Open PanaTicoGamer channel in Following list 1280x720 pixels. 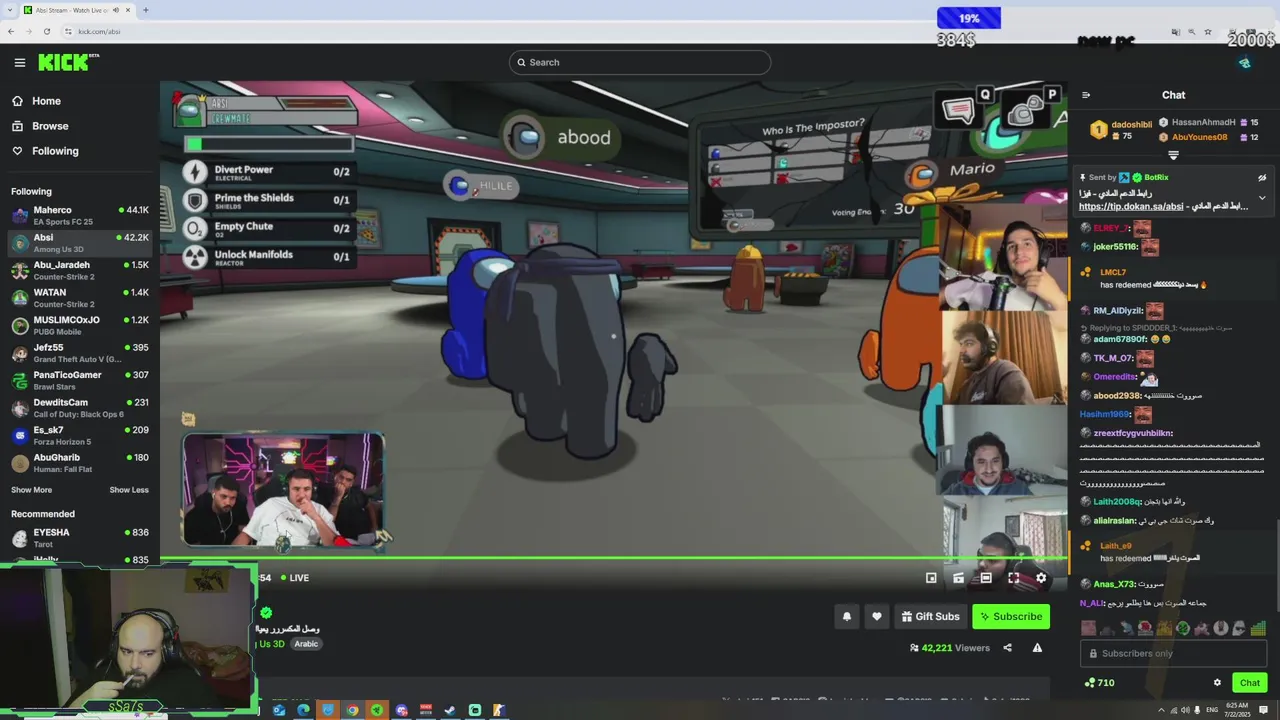click(80, 381)
